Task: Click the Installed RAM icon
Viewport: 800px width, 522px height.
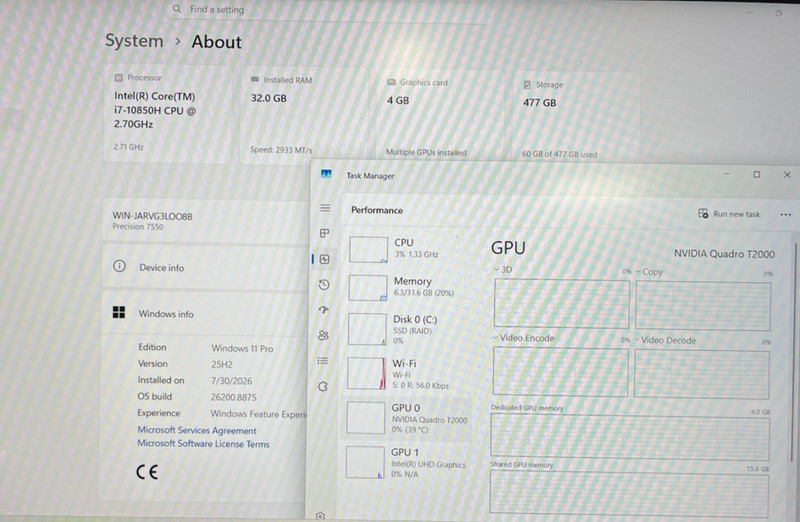Action: tap(255, 80)
